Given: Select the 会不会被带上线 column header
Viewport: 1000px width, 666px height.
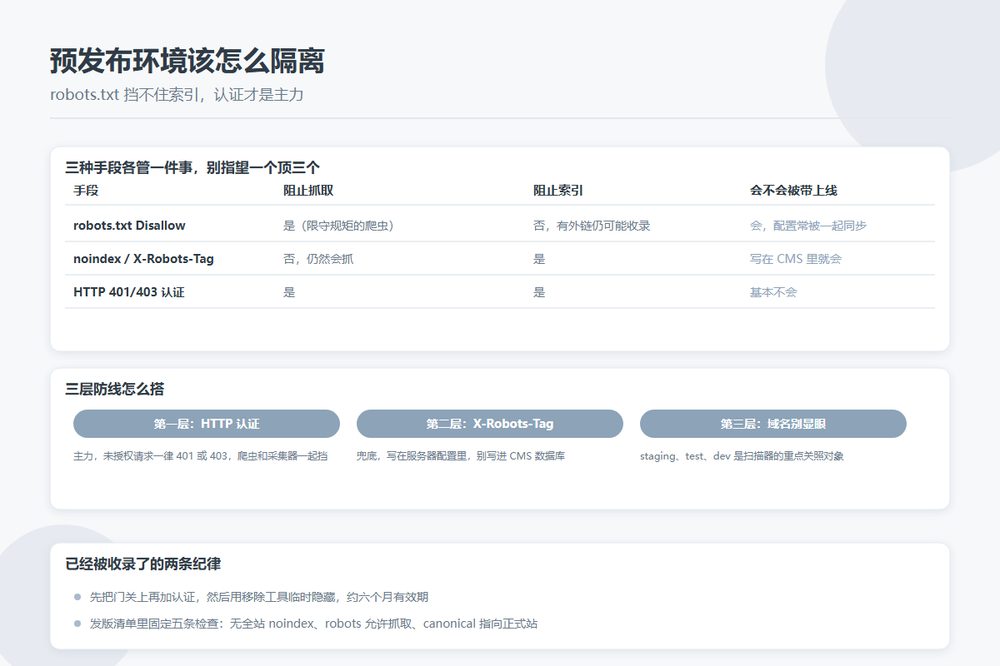Looking at the screenshot, I should coord(793,190).
